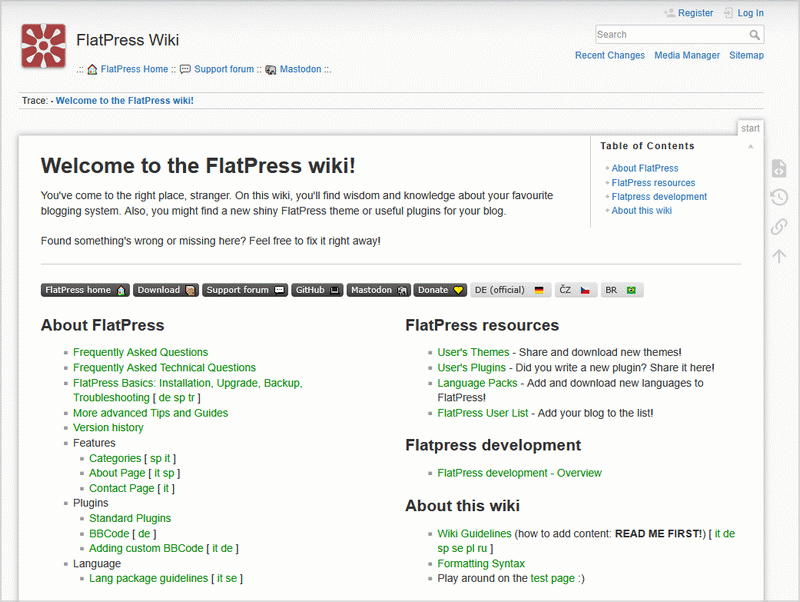
Task: Open Recent Changes page
Action: coord(610,56)
